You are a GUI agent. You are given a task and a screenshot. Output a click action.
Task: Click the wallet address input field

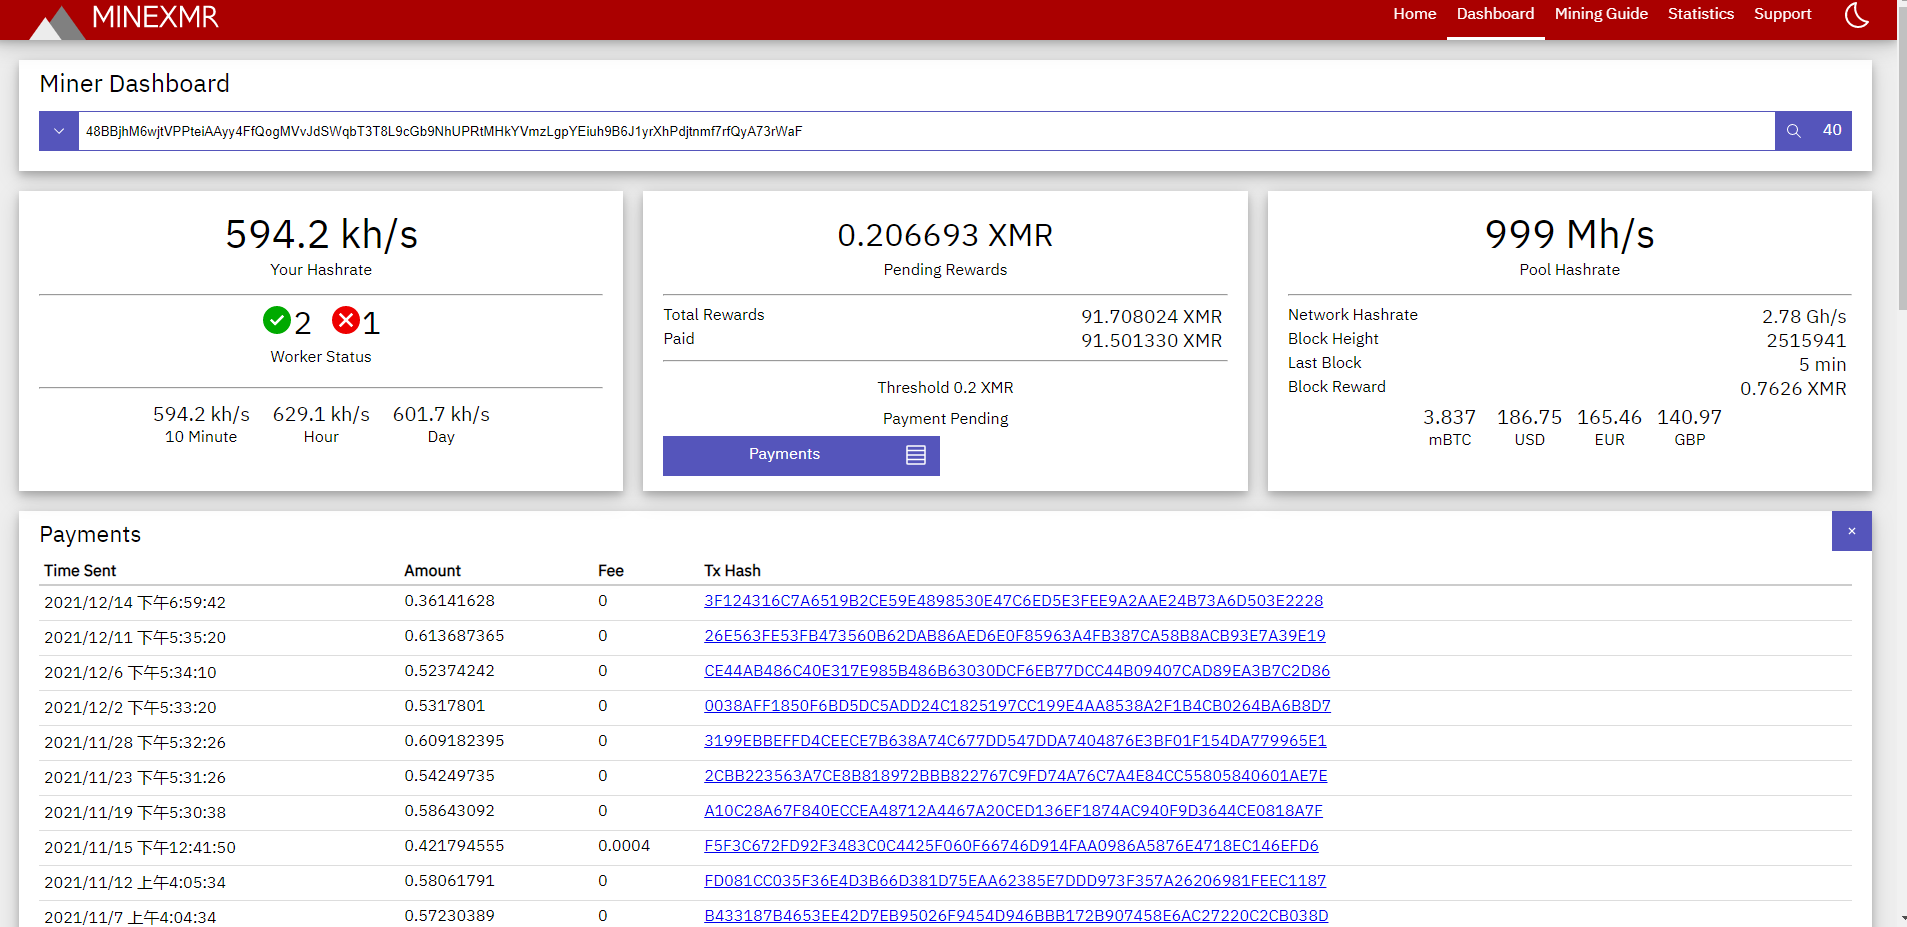point(926,131)
